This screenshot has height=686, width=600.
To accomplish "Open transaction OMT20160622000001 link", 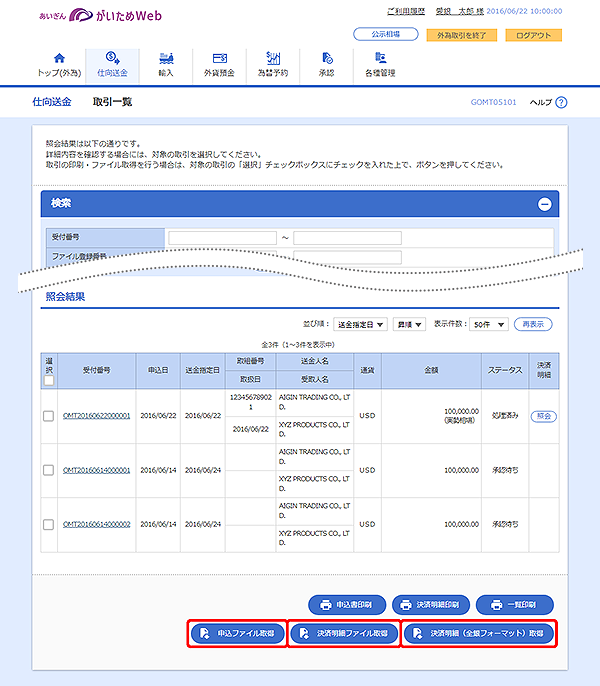I will [x=97, y=416].
